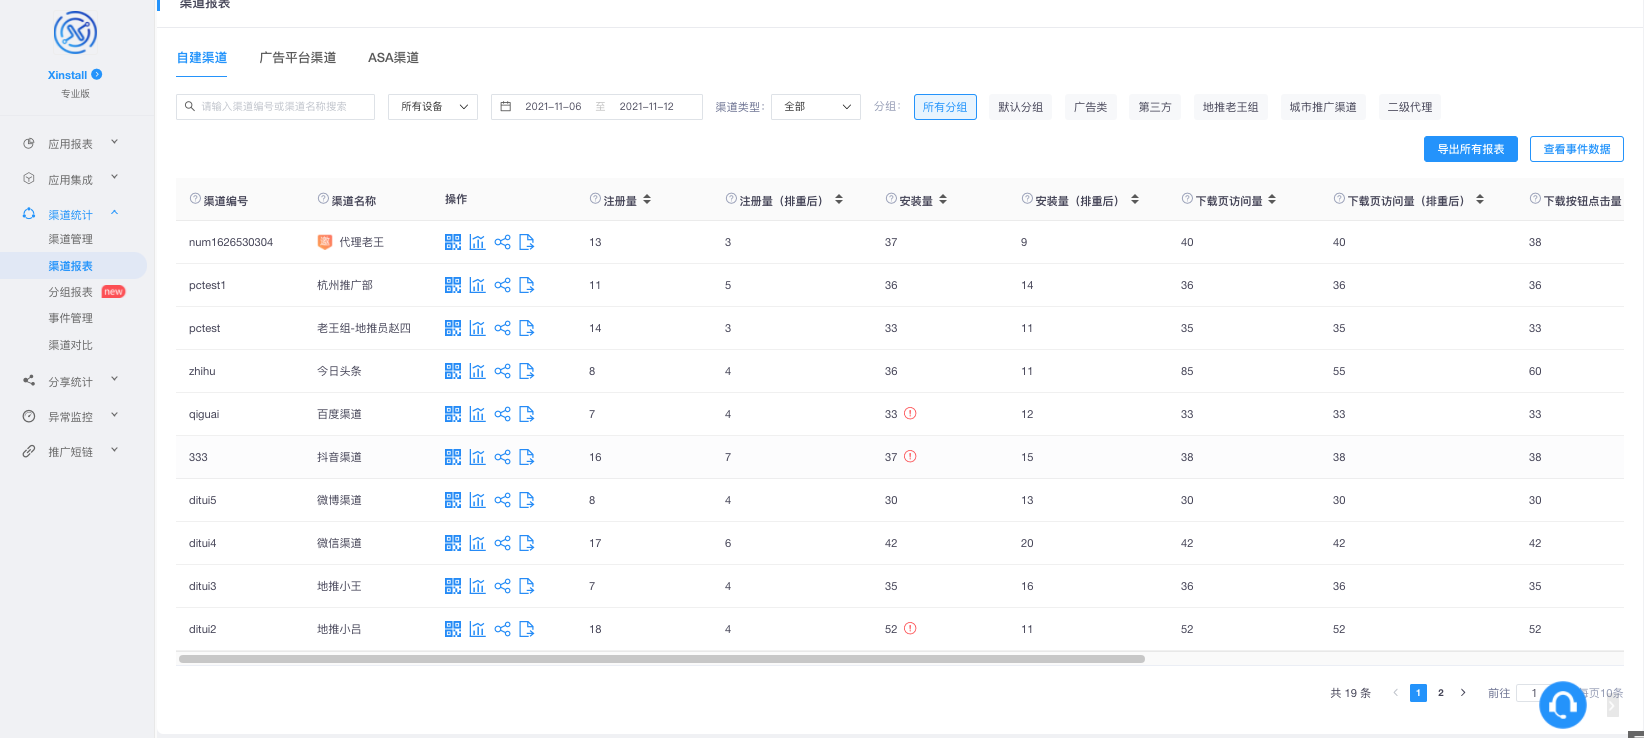Screen dimensions: 1644x738
Task: Share the 老王组-地推员赵四 channel
Action: [502, 328]
